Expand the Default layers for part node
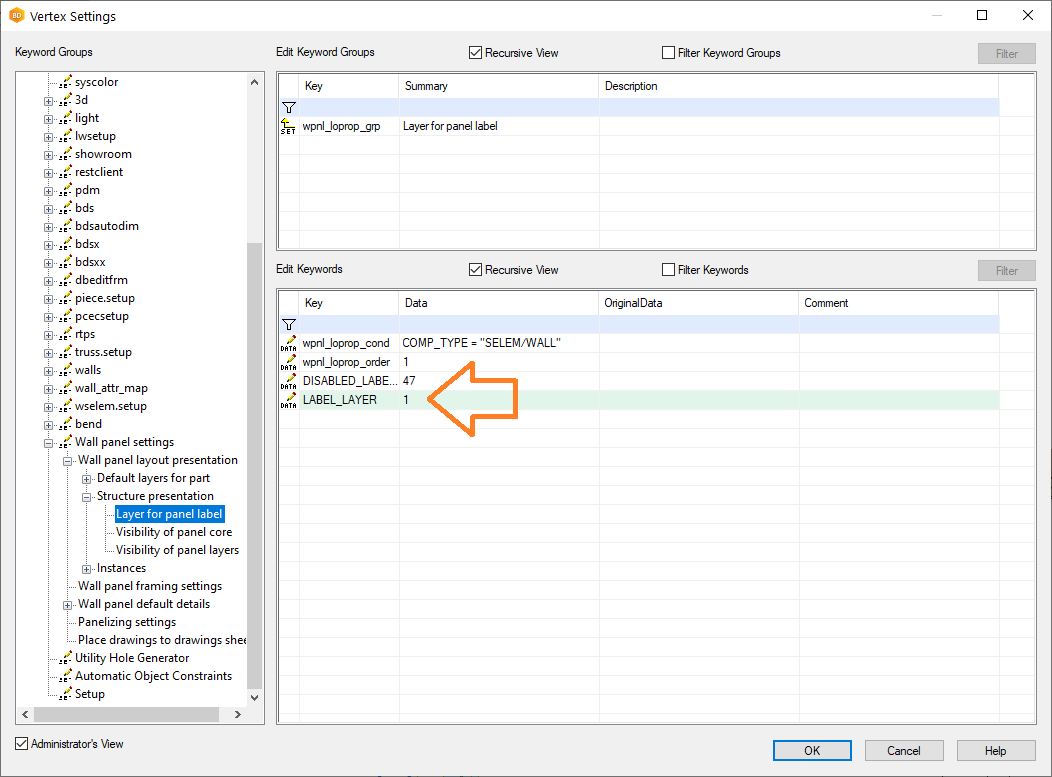 tap(87, 478)
